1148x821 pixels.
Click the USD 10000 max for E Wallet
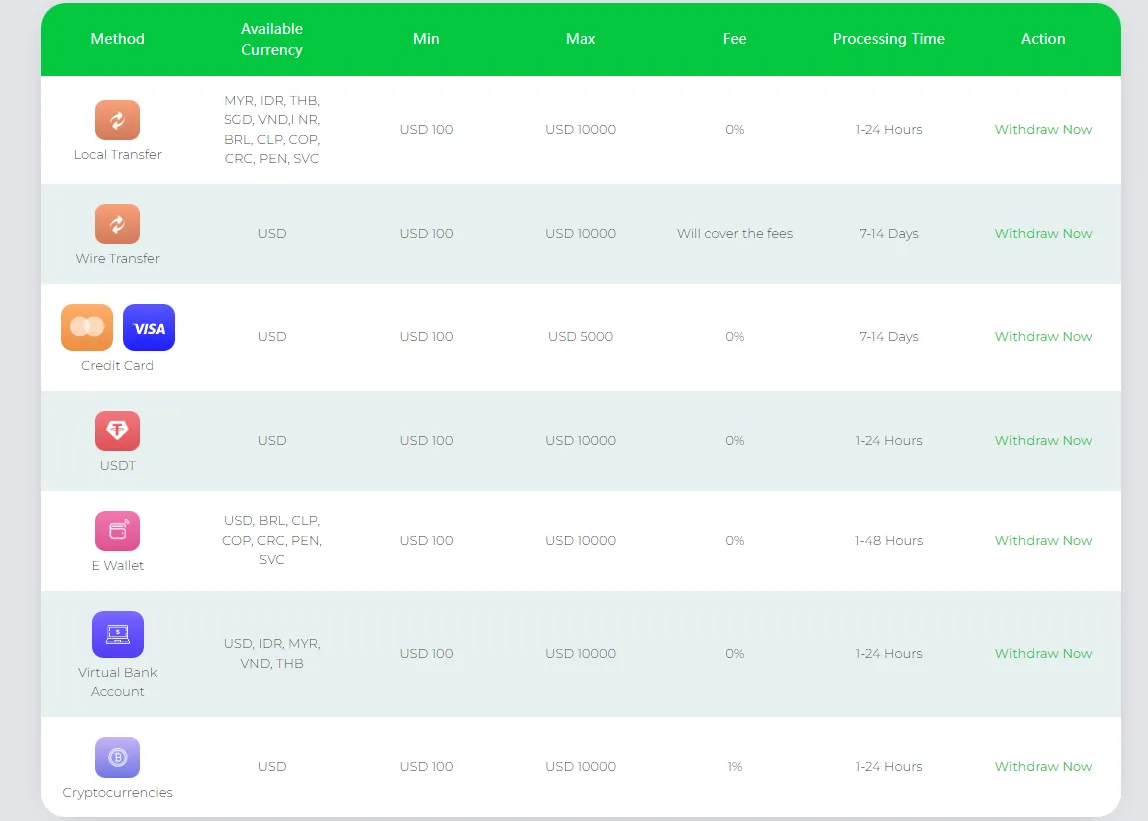point(581,540)
